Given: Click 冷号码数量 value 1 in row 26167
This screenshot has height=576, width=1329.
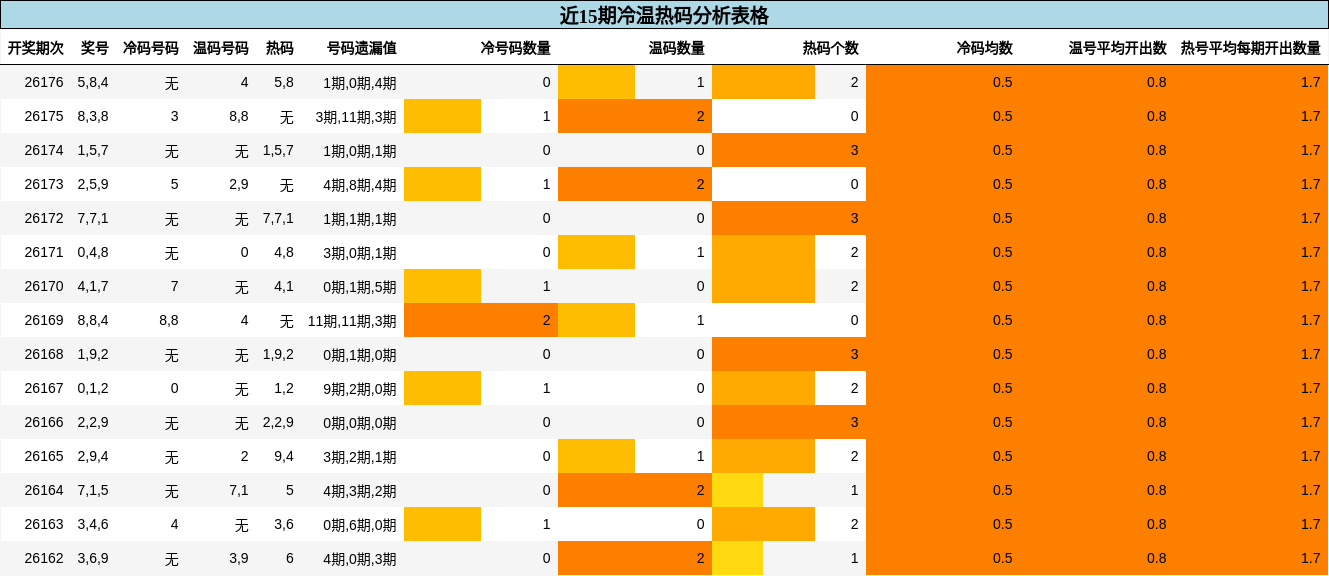Looking at the screenshot, I should 547,388.
